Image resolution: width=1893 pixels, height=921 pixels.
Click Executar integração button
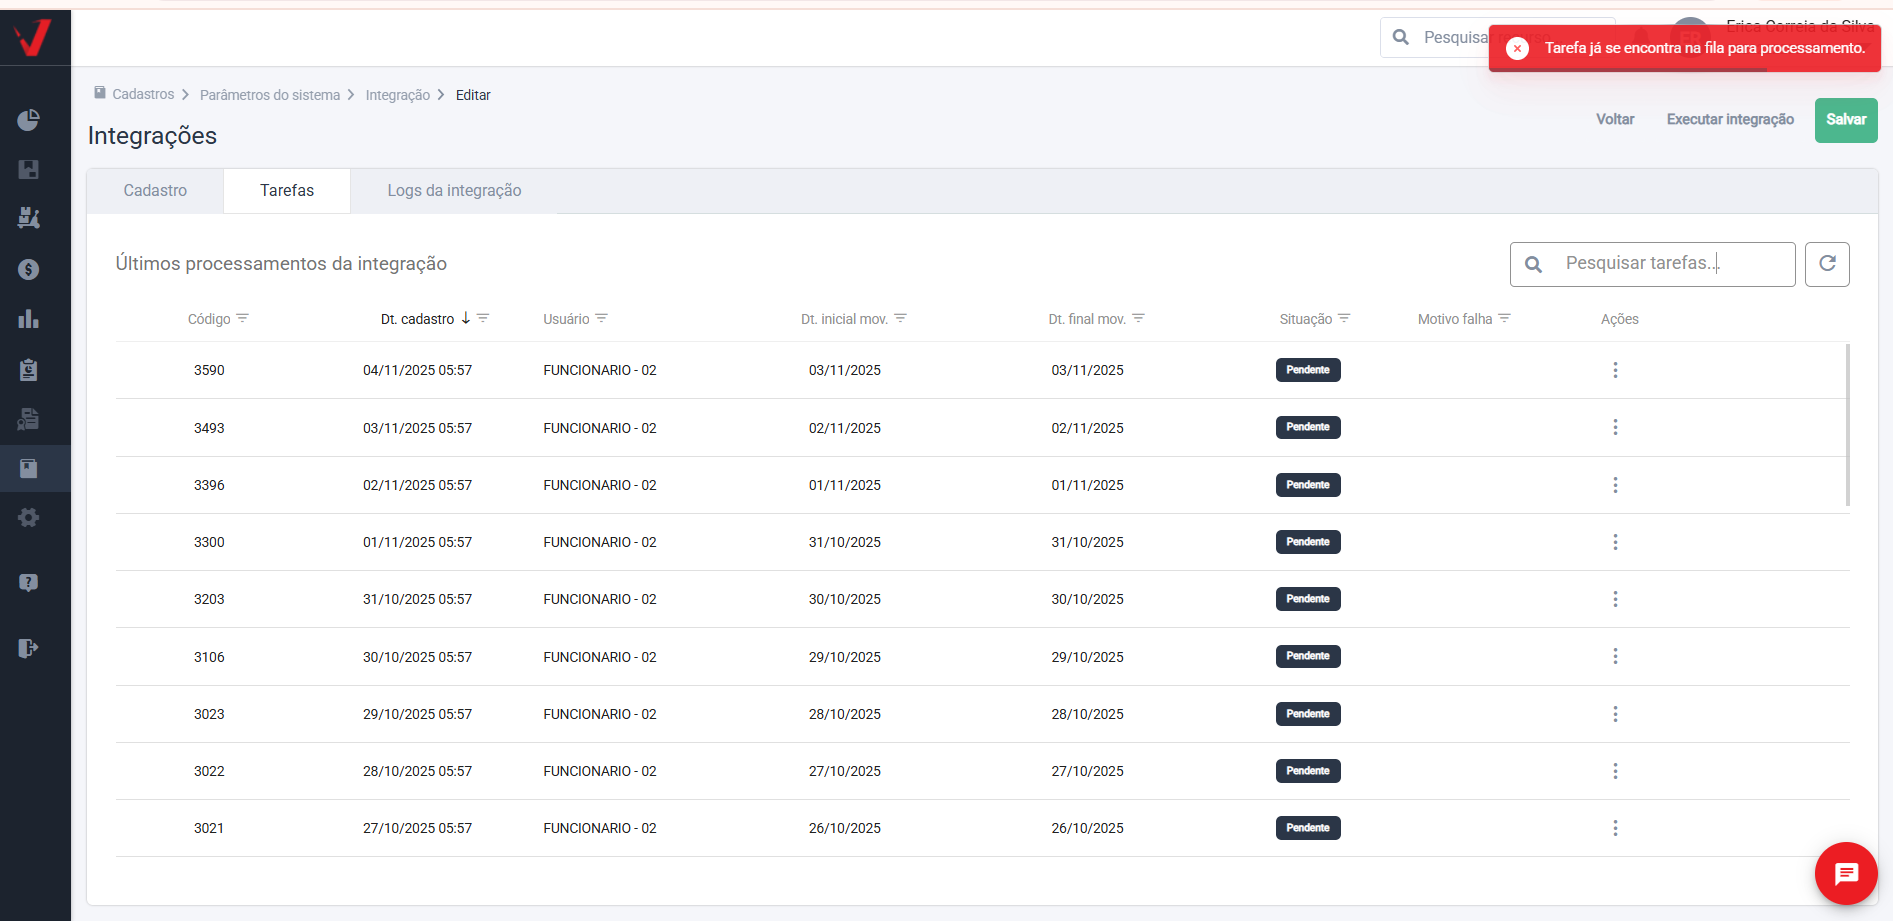coord(1730,119)
